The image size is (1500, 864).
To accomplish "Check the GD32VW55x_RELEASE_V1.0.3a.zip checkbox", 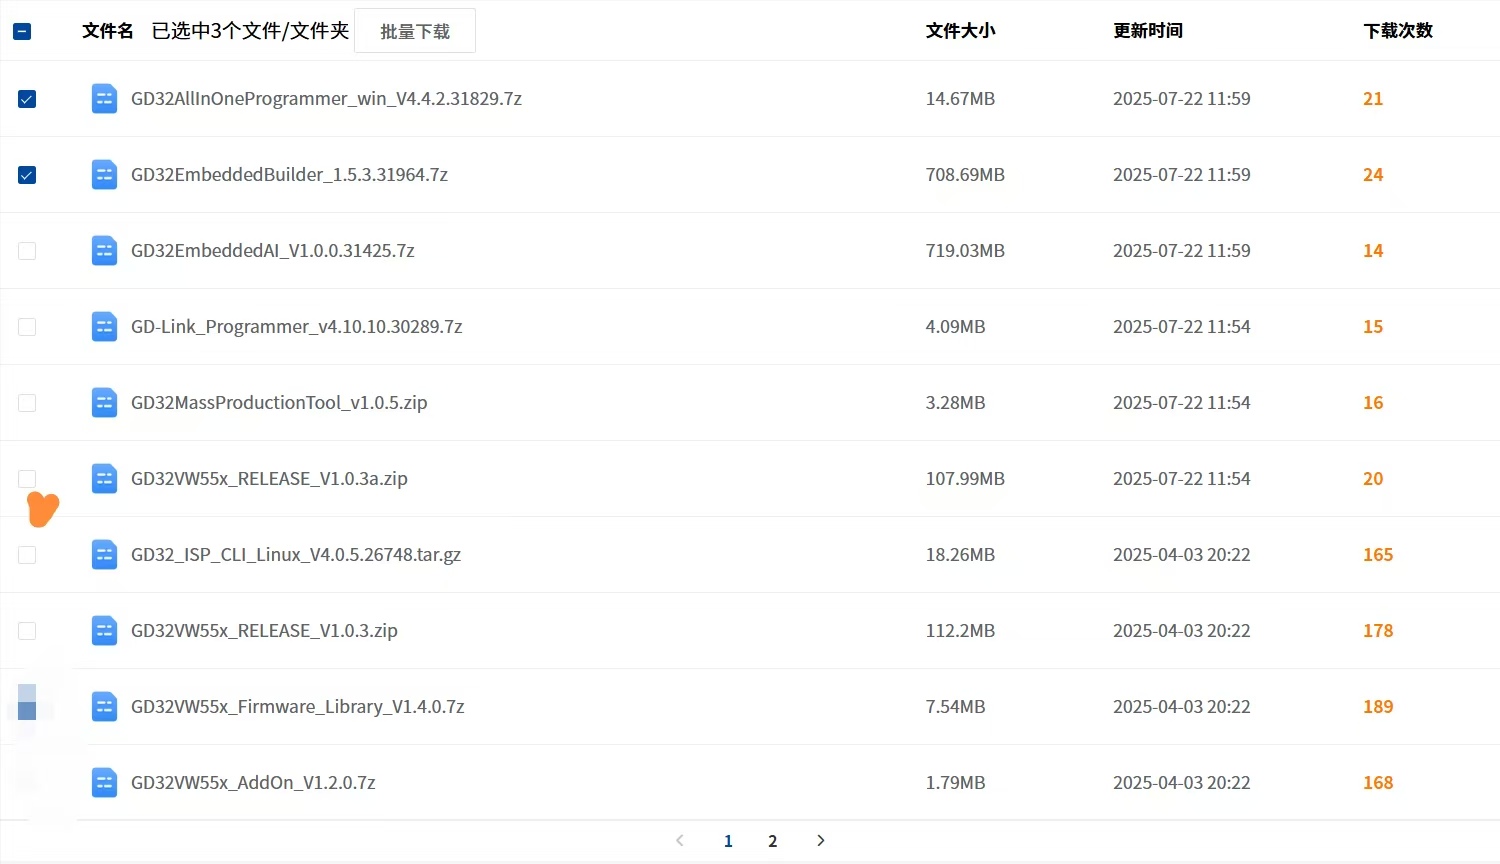I will pyautogui.click(x=27, y=479).
